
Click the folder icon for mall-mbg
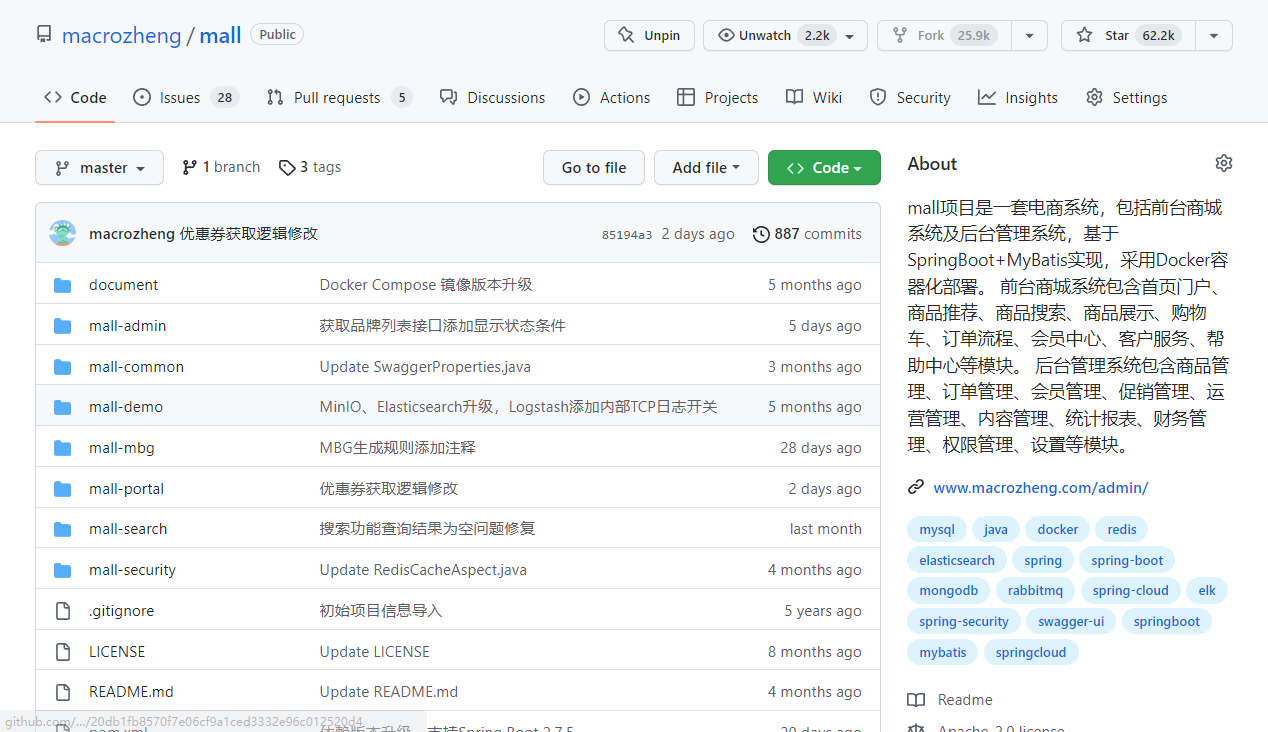[x=63, y=448]
